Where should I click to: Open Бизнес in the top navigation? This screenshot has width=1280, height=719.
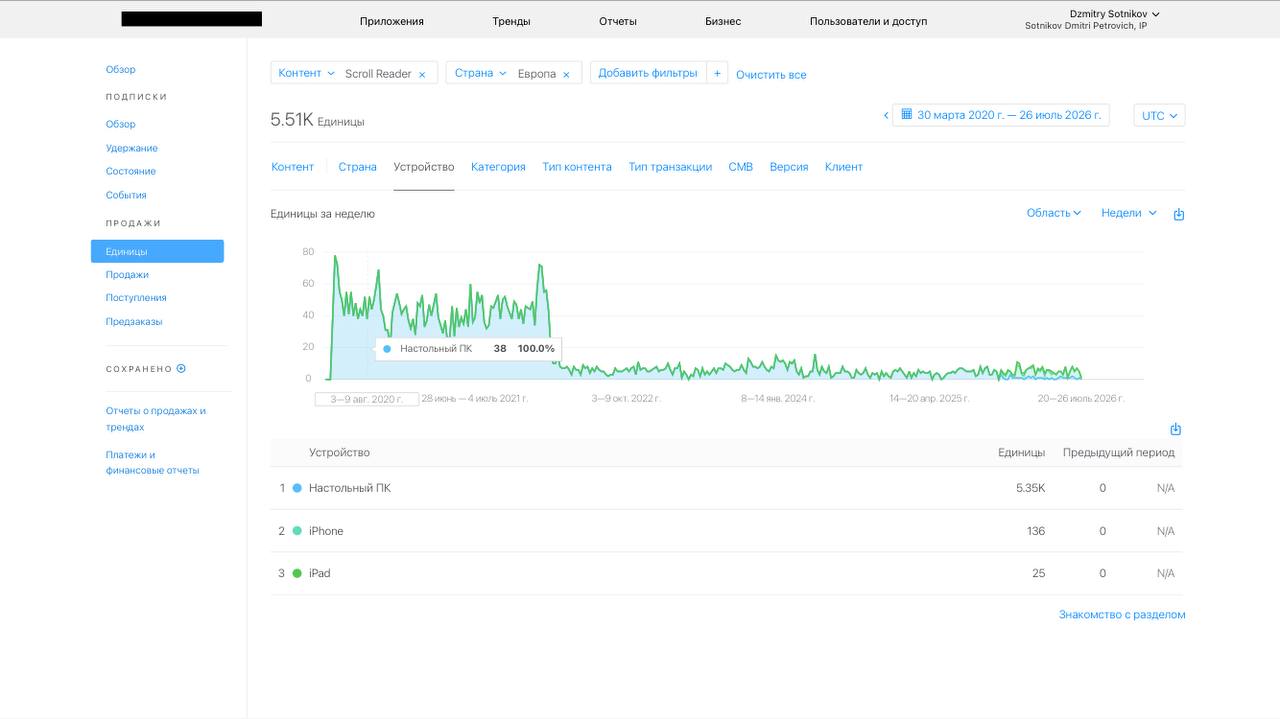[x=723, y=21]
